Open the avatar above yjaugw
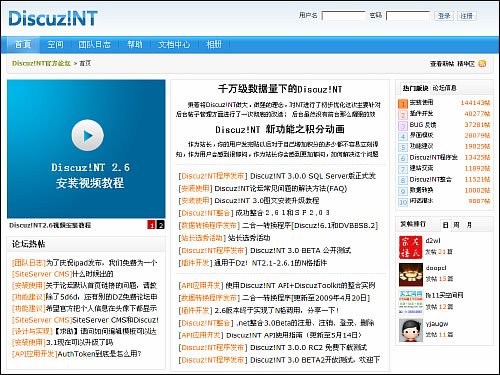 [x=410, y=302]
